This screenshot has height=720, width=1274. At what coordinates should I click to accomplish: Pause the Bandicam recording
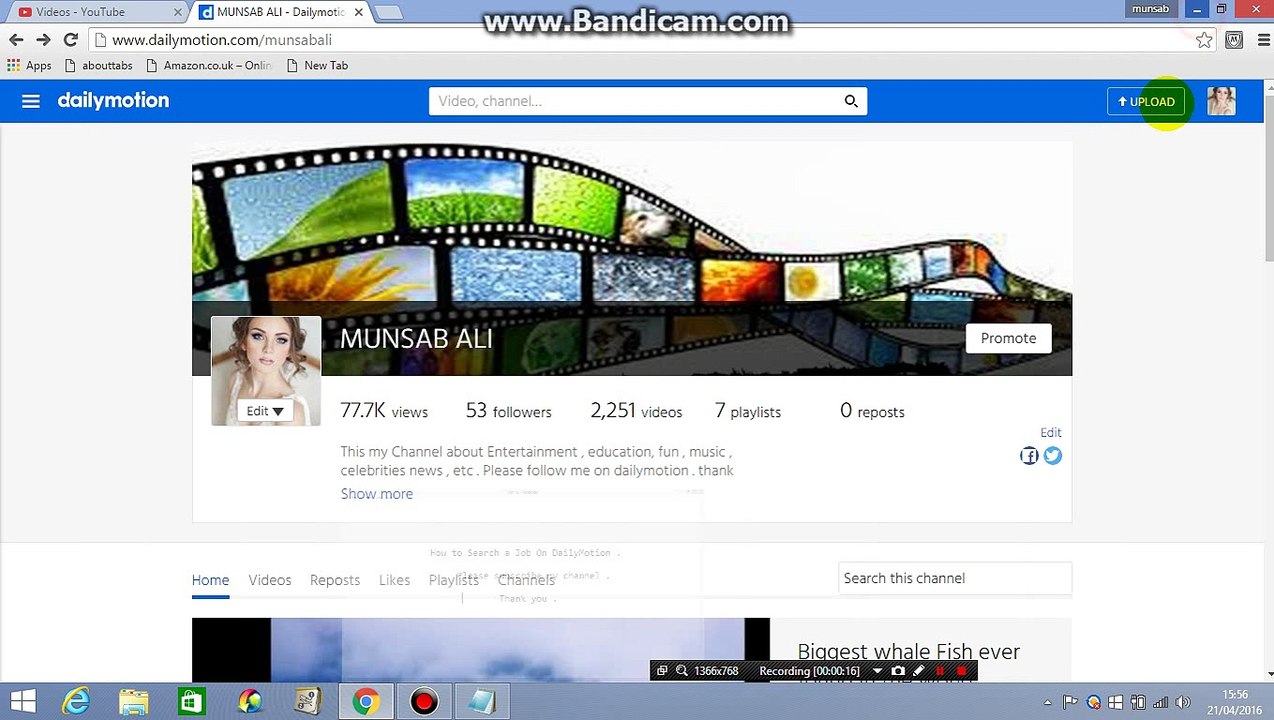click(x=940, y=671)
